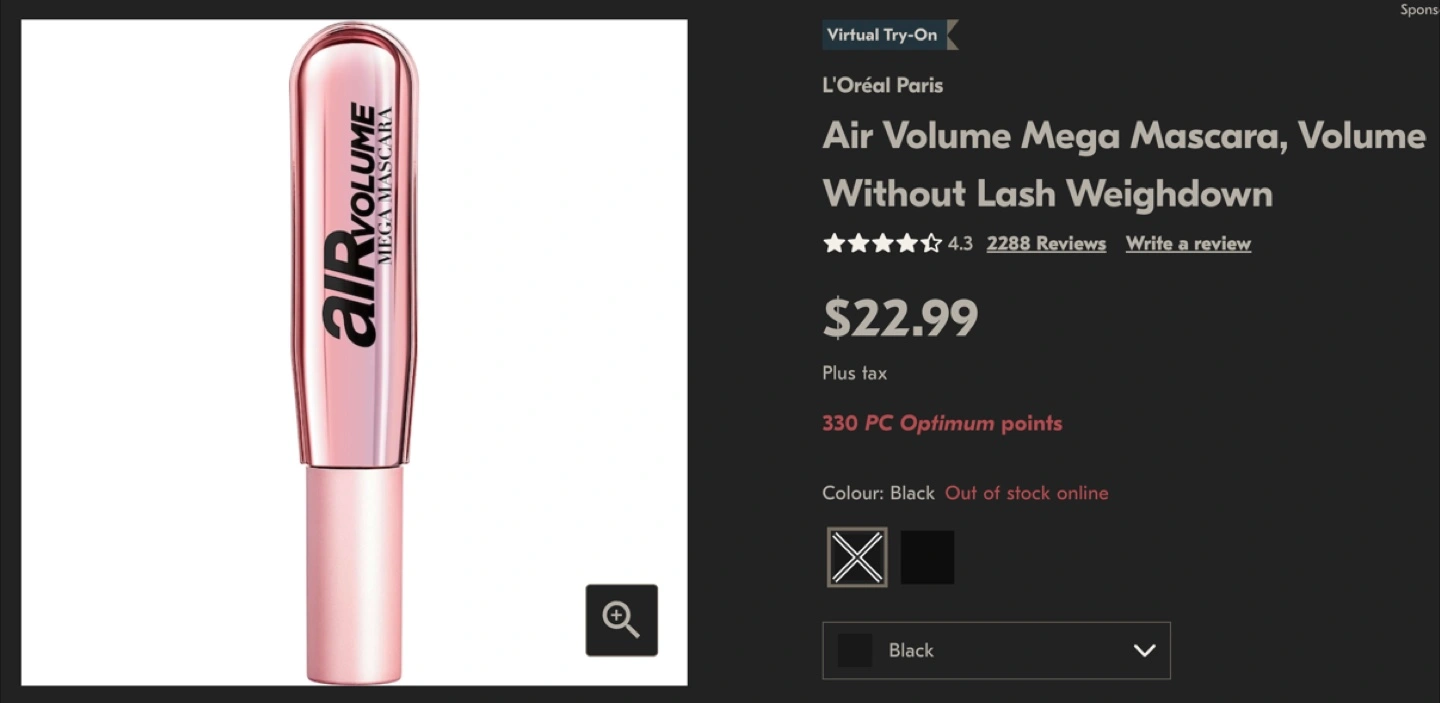Visit the L'Oréal Paris brand link
This screenshot has width=1440, height=703.
(x=882, y=85)
